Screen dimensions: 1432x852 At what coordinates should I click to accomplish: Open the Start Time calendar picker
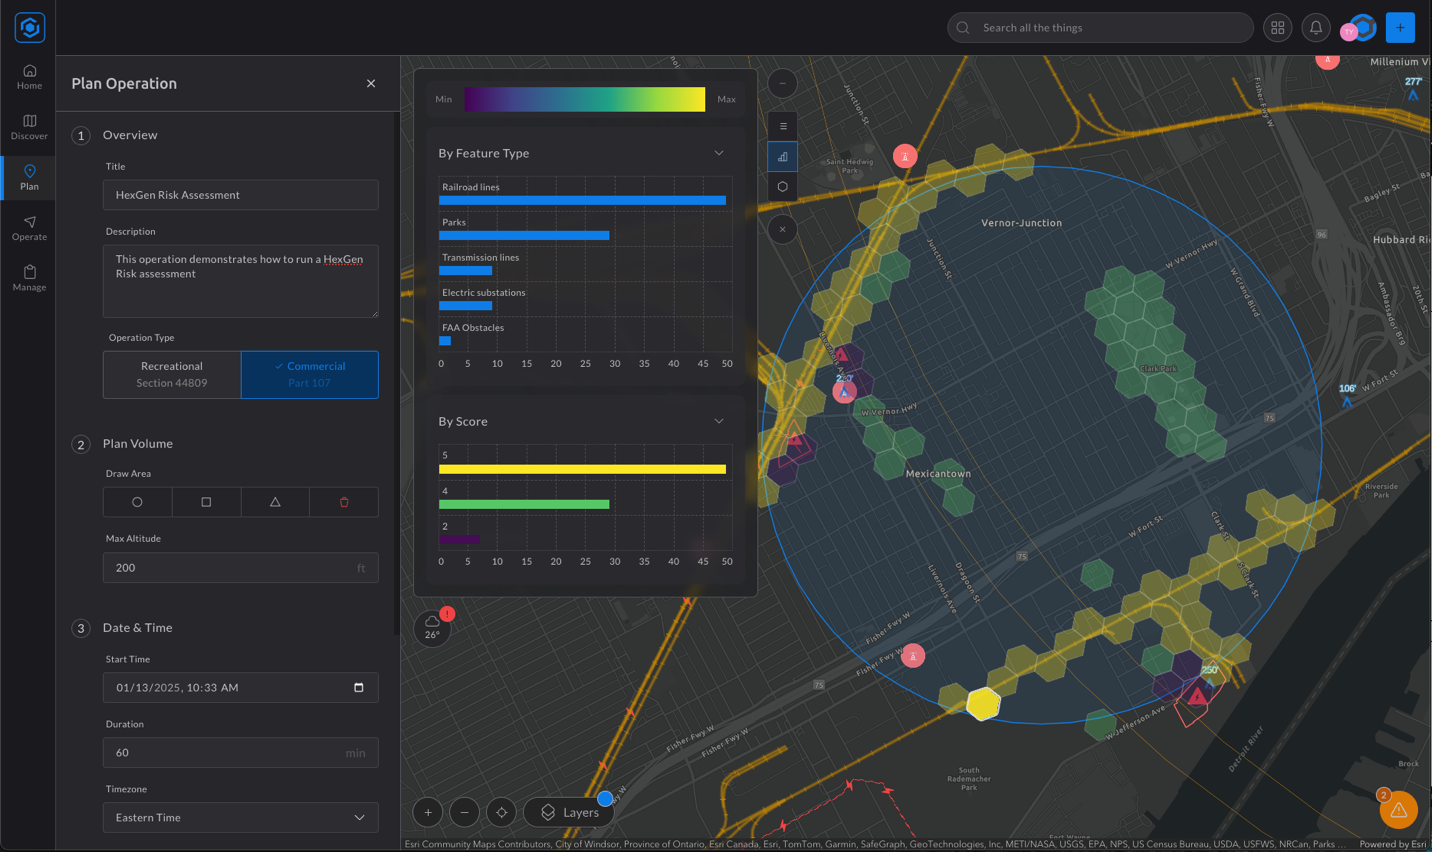[x=359, y=687]
